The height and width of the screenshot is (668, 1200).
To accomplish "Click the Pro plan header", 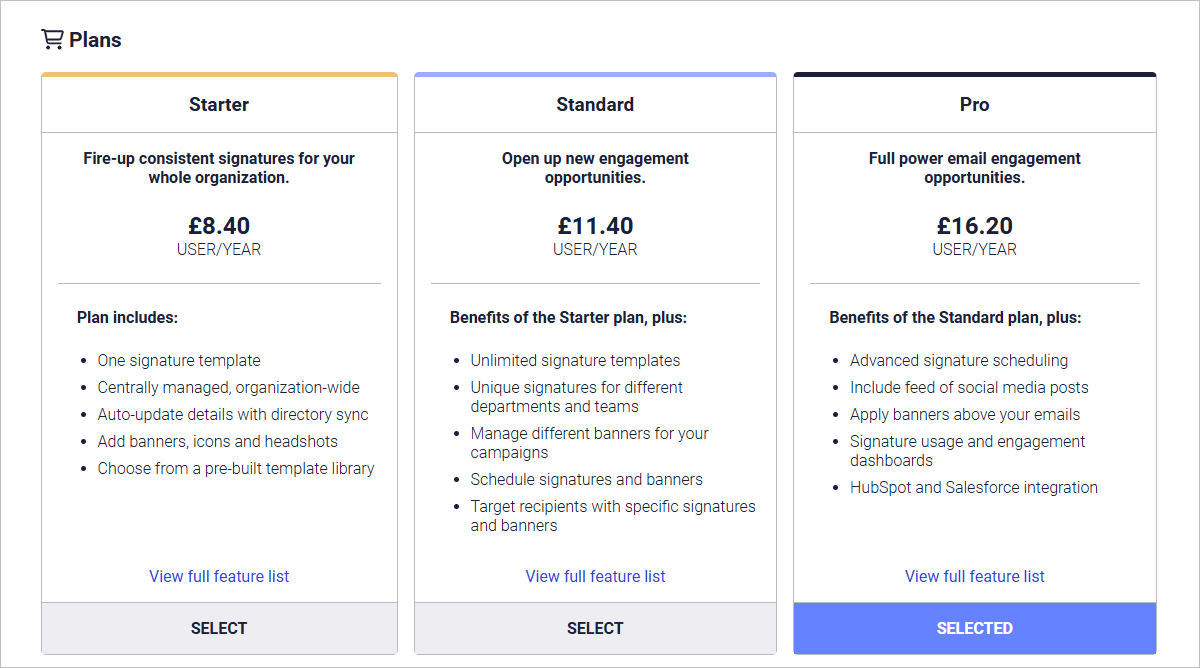I will click(975, 104).
